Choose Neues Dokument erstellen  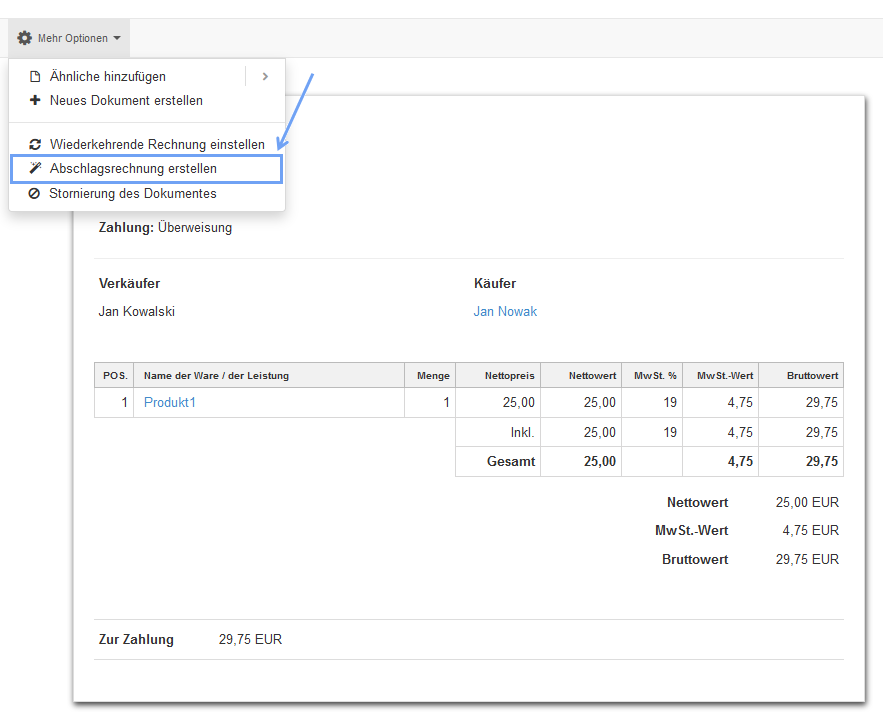click(126, 101)
